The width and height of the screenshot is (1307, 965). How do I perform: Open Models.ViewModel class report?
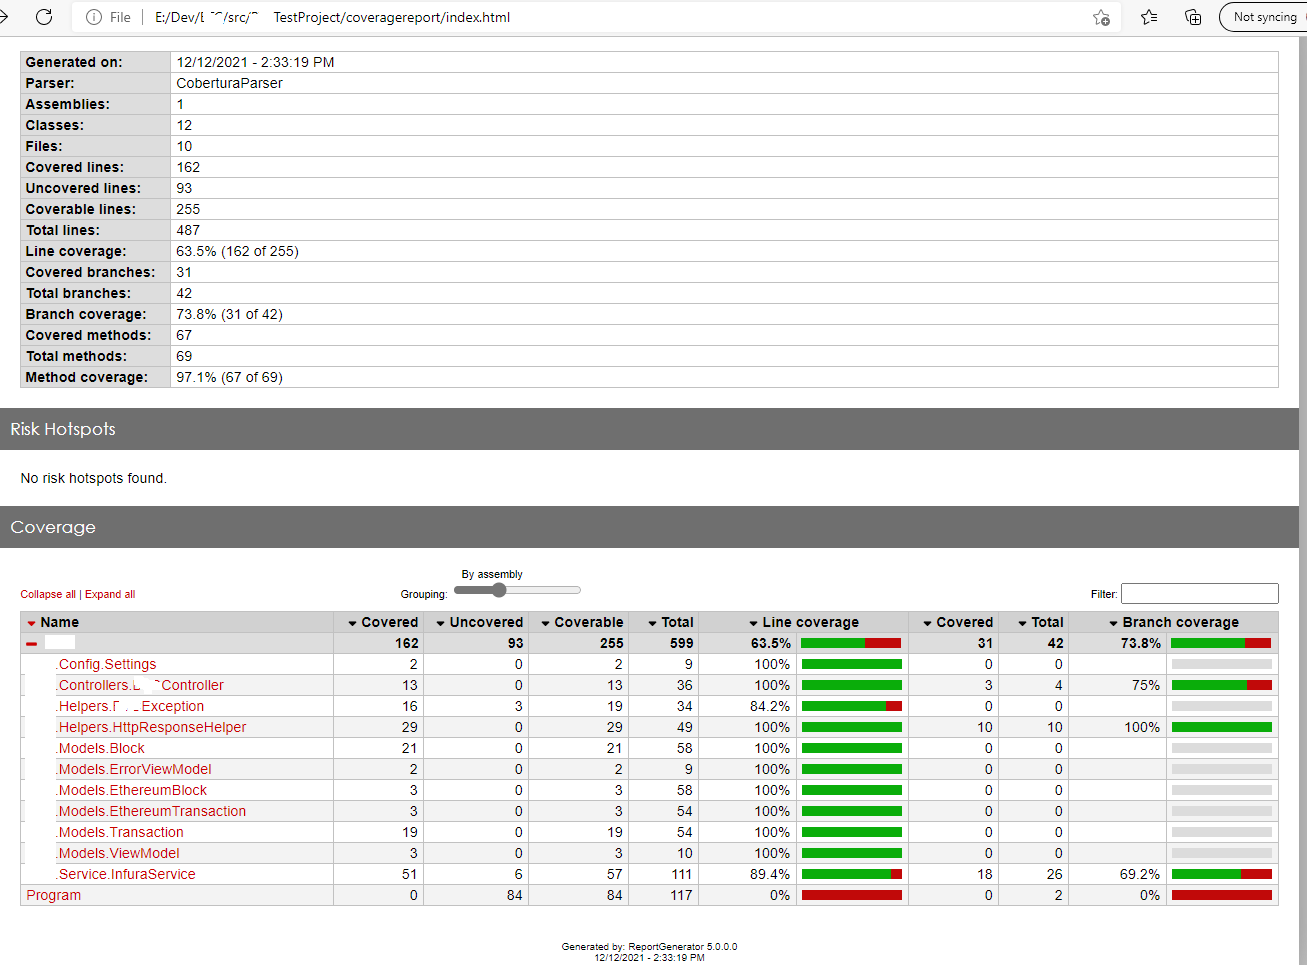[118, 853]
